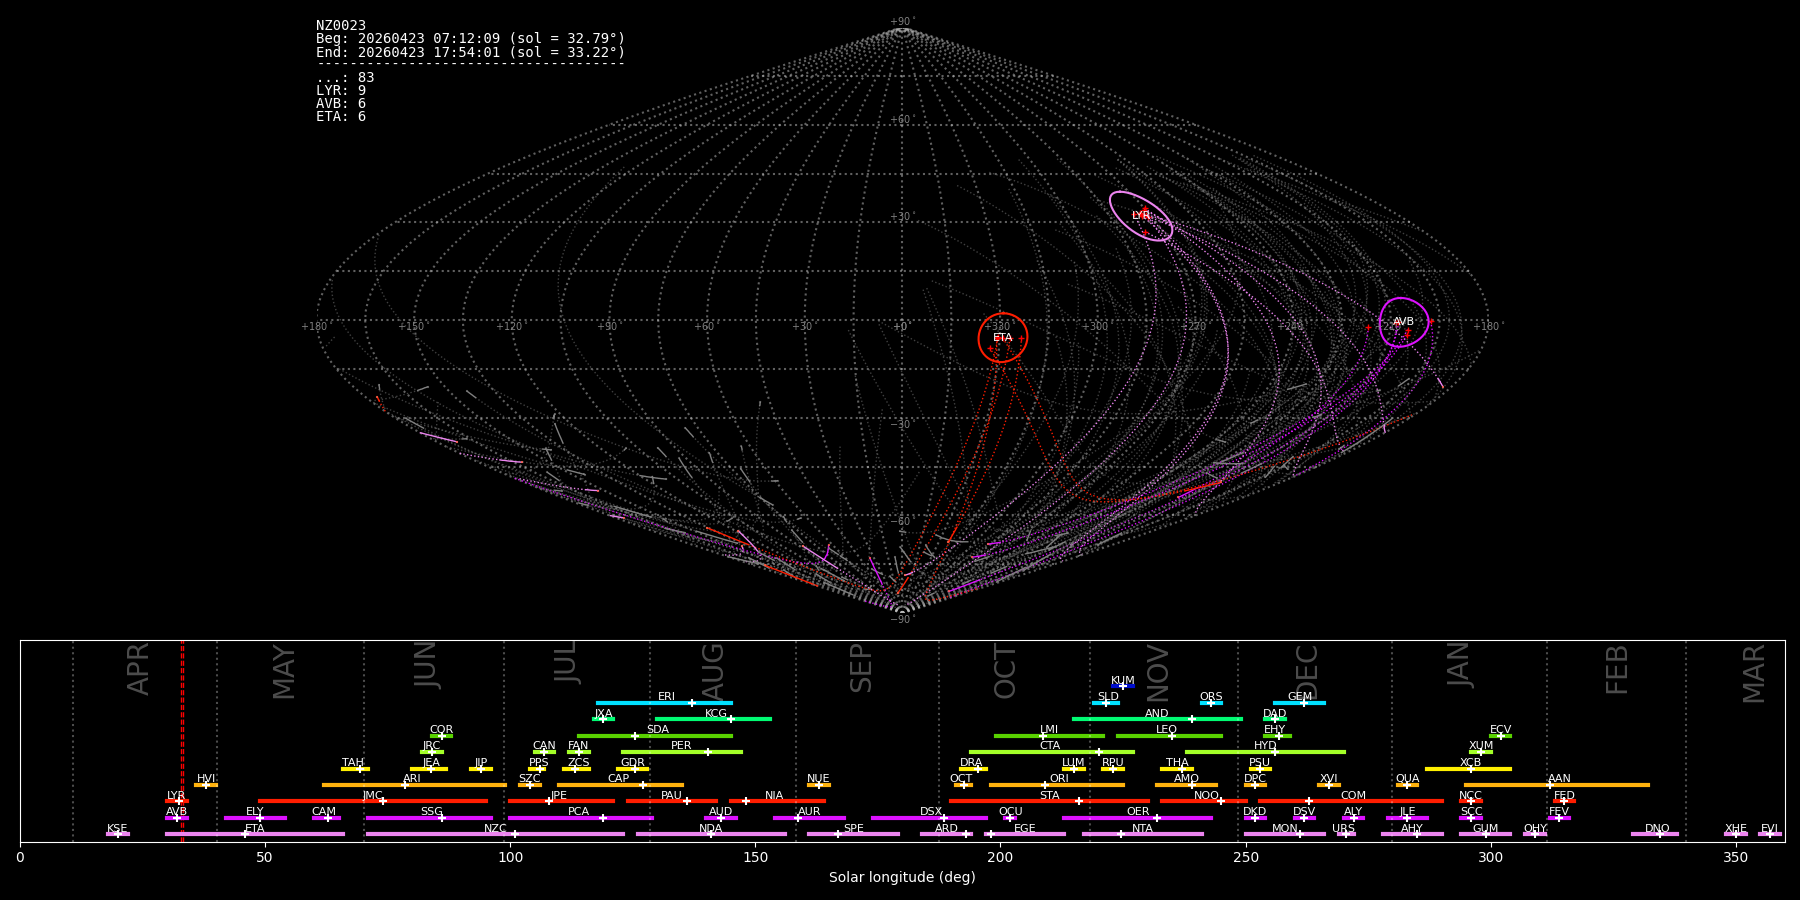Select the '...: 83' sporadic count line
Image resolution: width=1800 pixels, height=900 pixels.
pyautogui.click(x=345, y=78)
